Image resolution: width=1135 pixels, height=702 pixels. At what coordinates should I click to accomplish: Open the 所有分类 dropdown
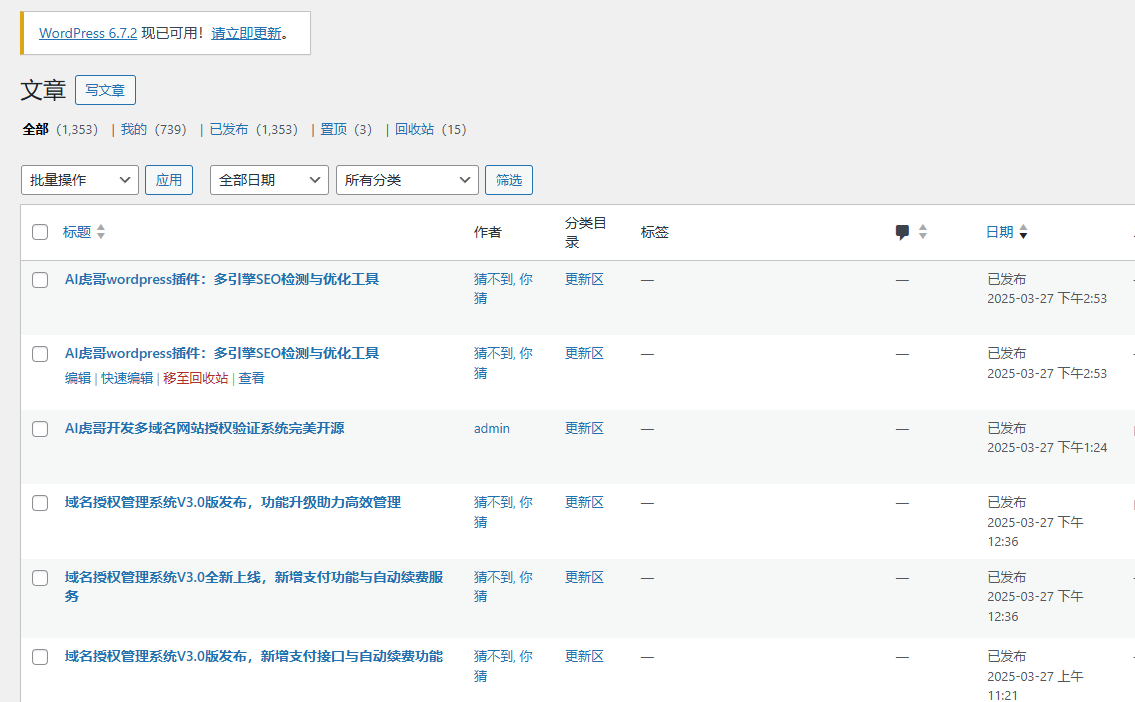point(407,180)
